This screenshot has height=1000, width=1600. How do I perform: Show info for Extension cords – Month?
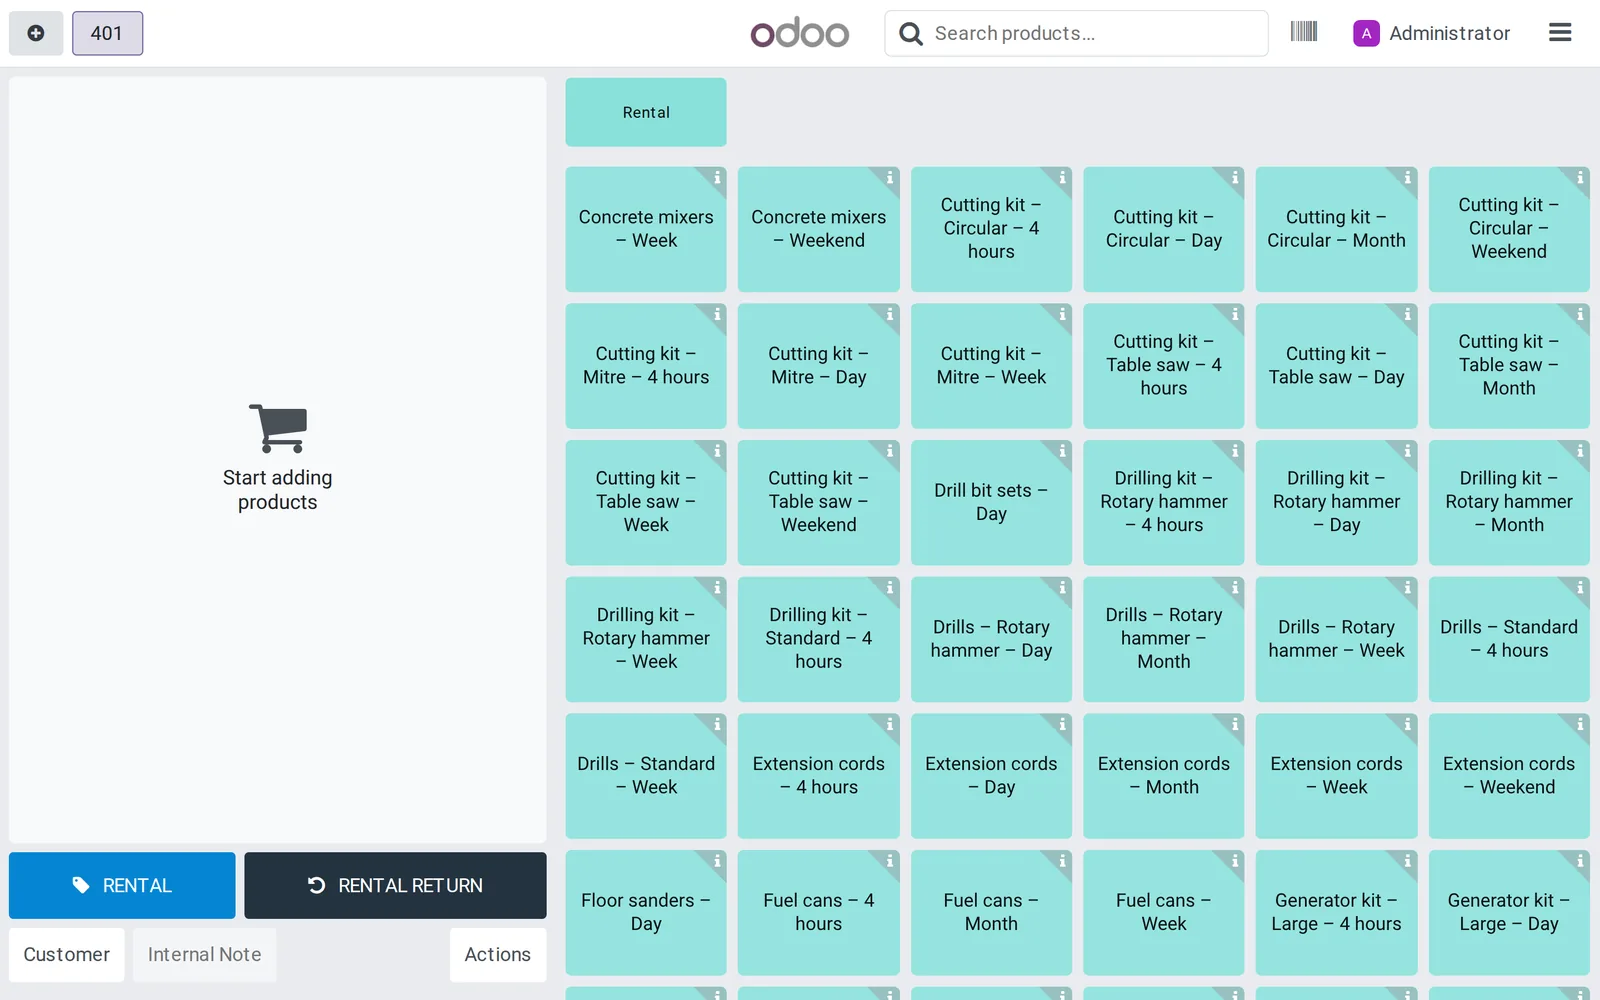pos(1235,724)
